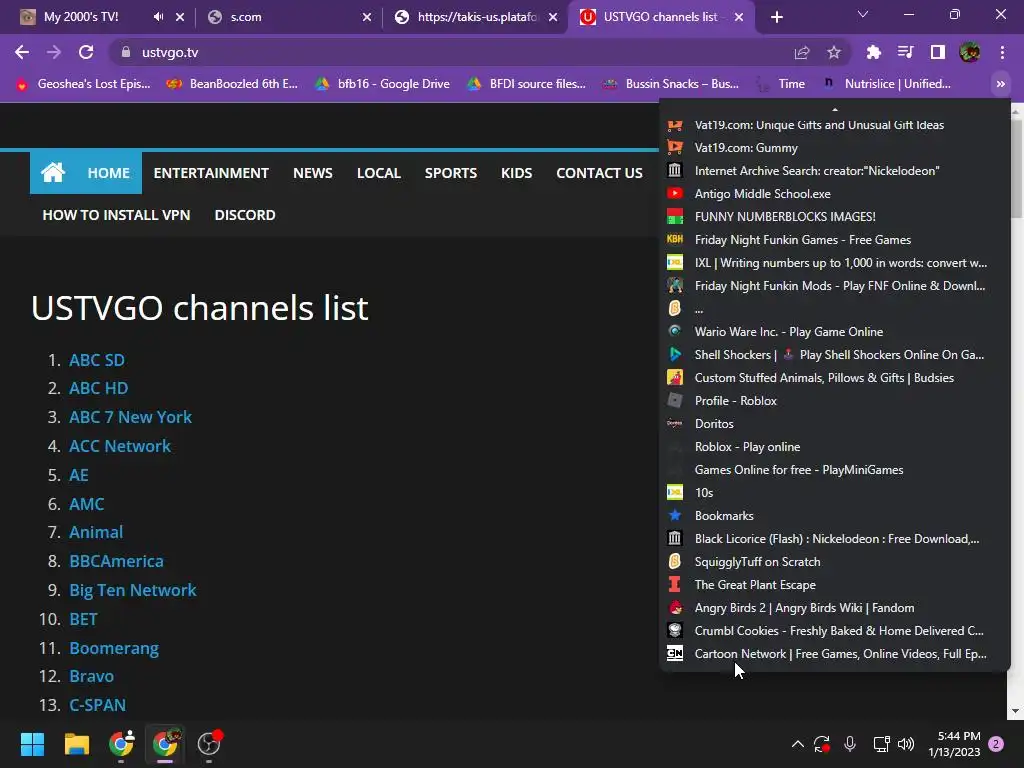The image size is (1024, 768).
Task: Click the taskbar speaker volume icon
Action: pyautogui.click(x=906, y=744)
